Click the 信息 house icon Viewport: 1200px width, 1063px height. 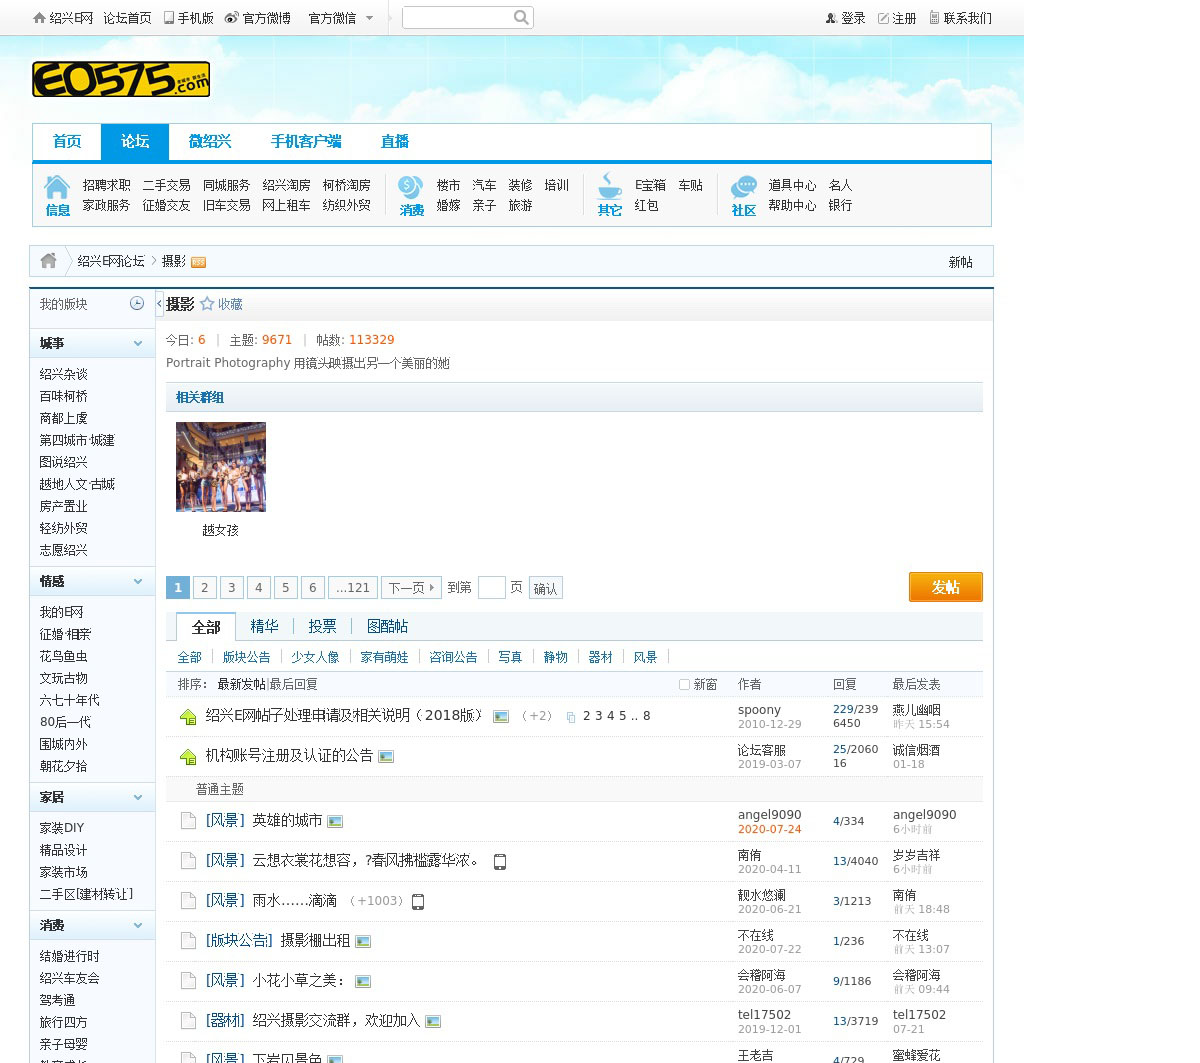point(57,187)
